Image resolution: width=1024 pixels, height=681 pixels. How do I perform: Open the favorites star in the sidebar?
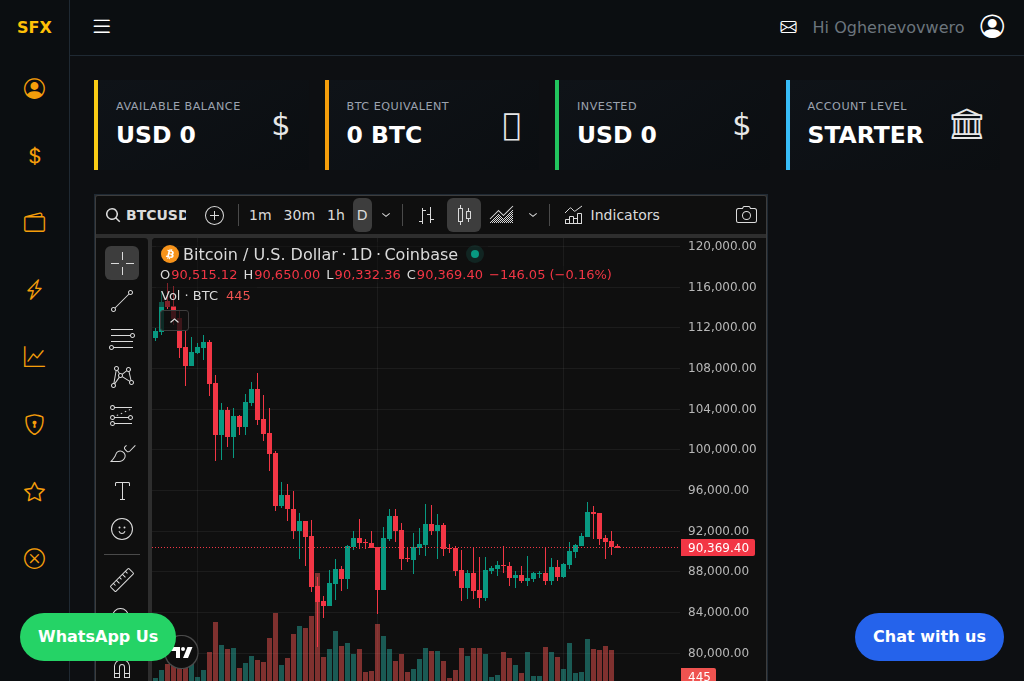[x=34, y=491]
